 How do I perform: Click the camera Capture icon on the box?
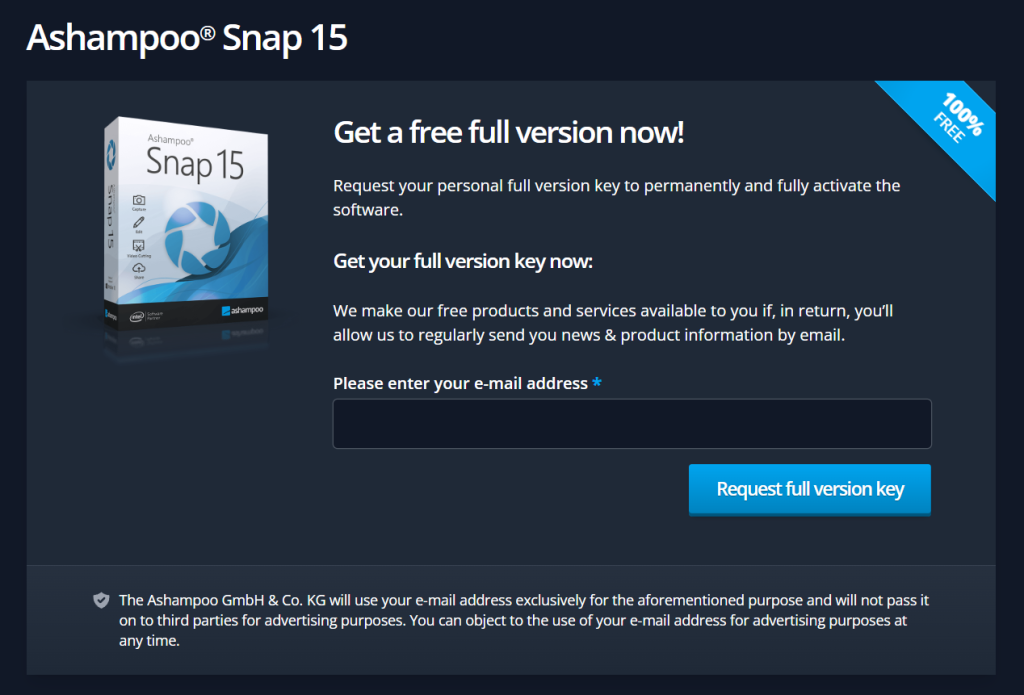[139, 201]
